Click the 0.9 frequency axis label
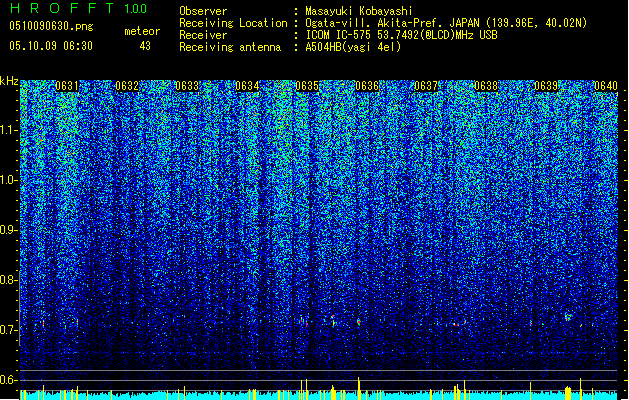This screenshot has height=400, width=629. pos(9,230)
